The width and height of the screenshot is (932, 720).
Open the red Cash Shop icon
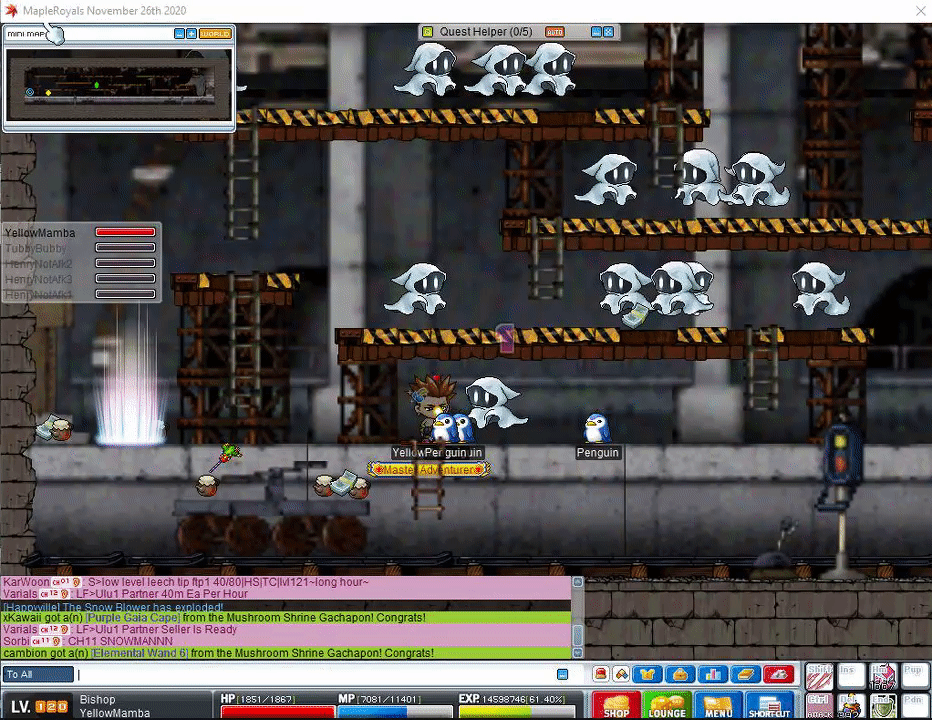click(x=600, y=674)
